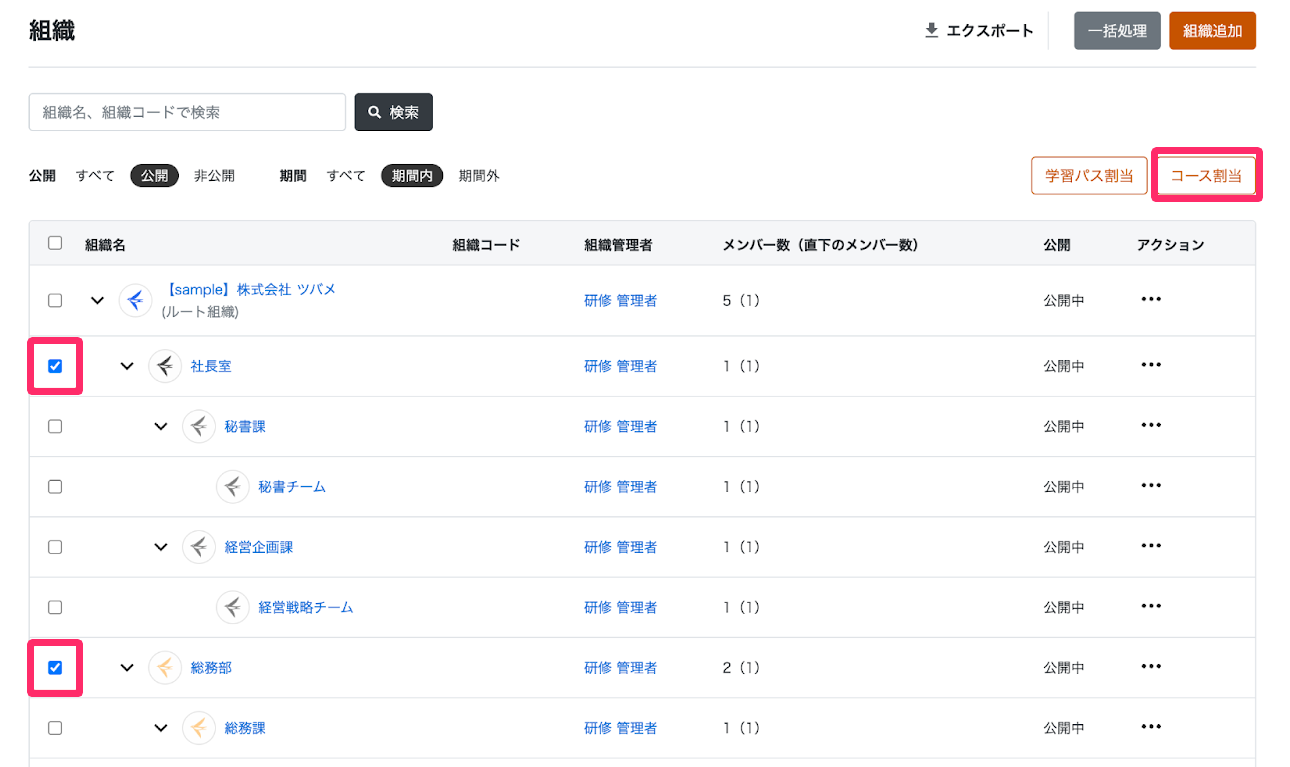The height and width of the screenshot is (767, 1290).
Task: Open the 総務部 organization link
Action: [x=211, y=667]
